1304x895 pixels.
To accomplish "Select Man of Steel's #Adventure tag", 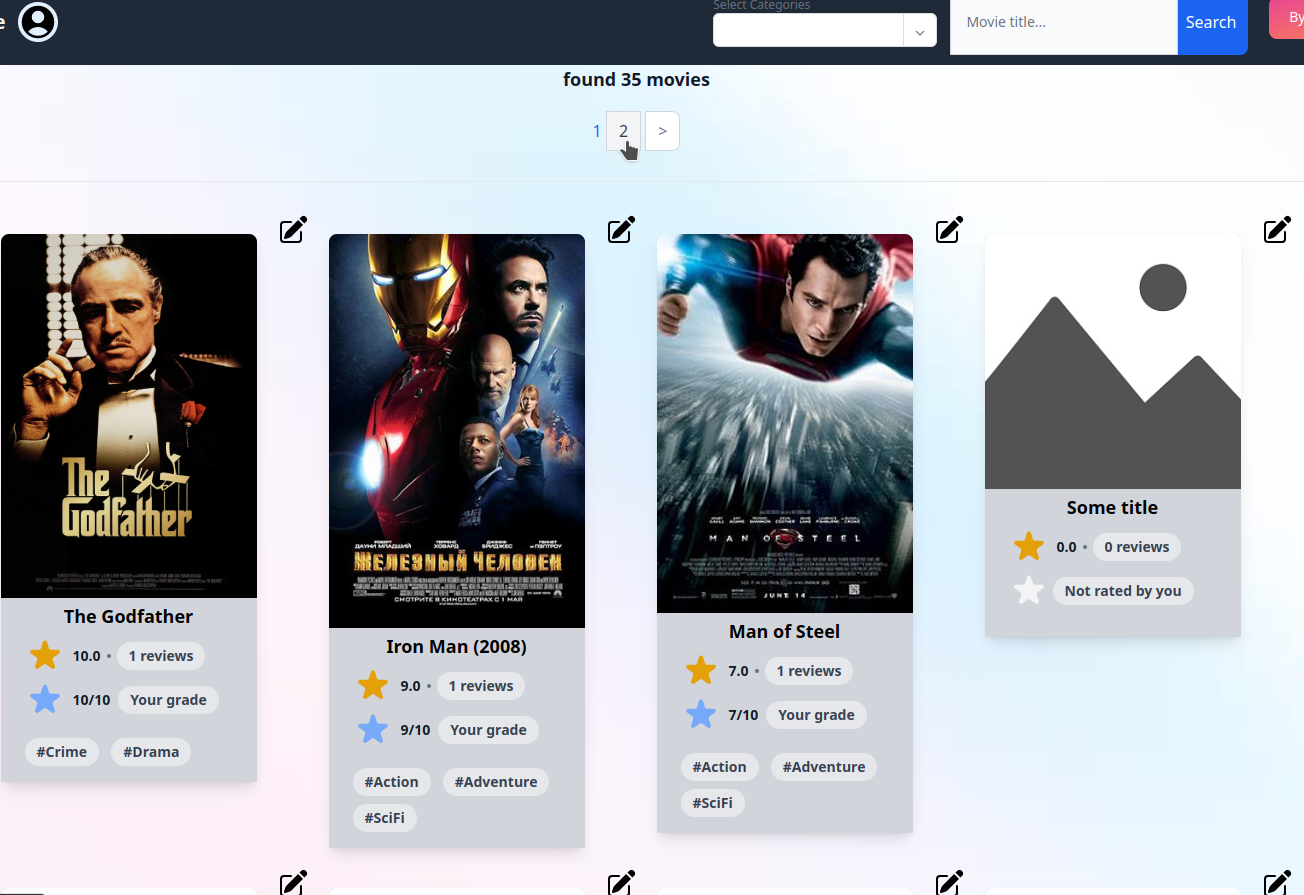I will 824,767.
